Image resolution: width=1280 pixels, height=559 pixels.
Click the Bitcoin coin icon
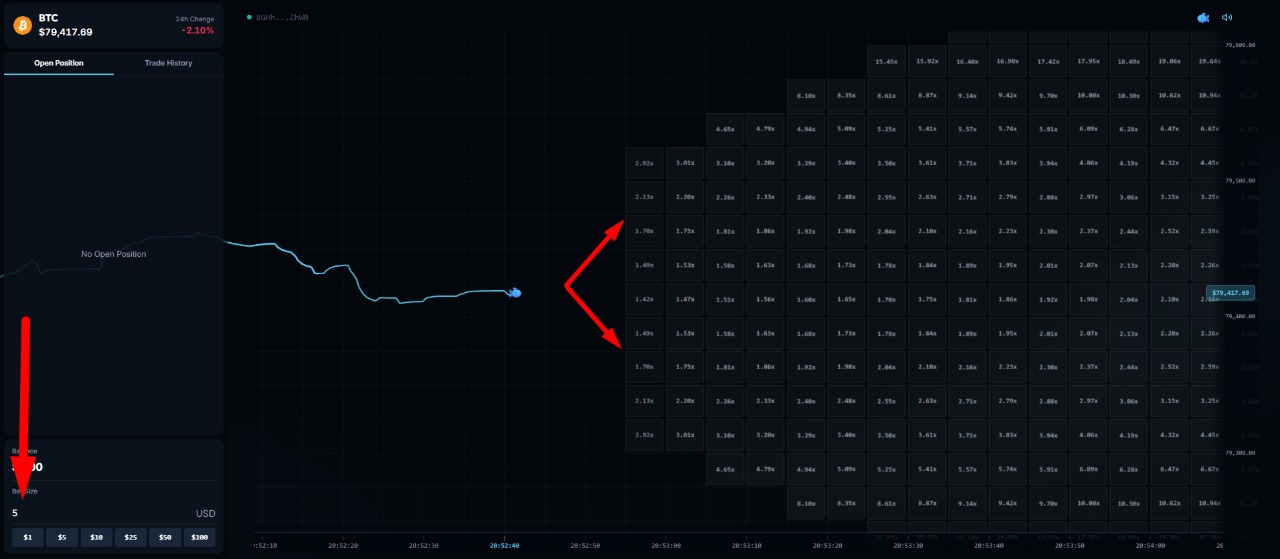tap(22, 25)
